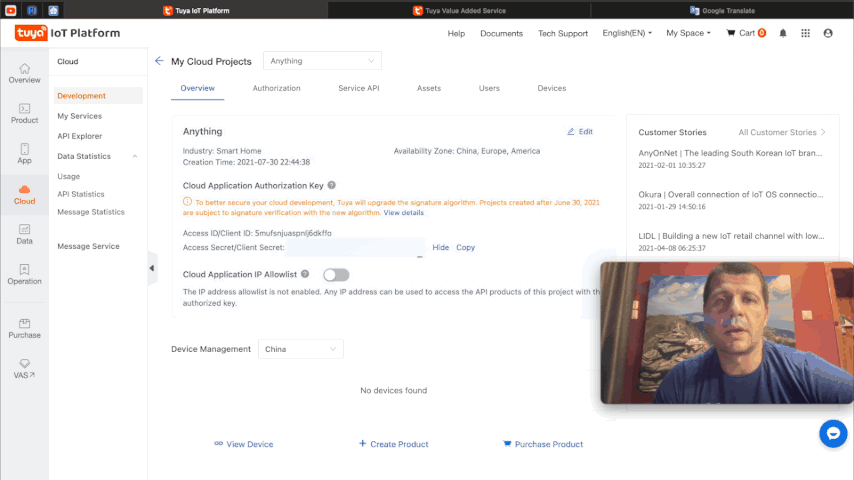Open the China device management dropdown
This screenshot has height=480, width=854.
pos(301,349)
